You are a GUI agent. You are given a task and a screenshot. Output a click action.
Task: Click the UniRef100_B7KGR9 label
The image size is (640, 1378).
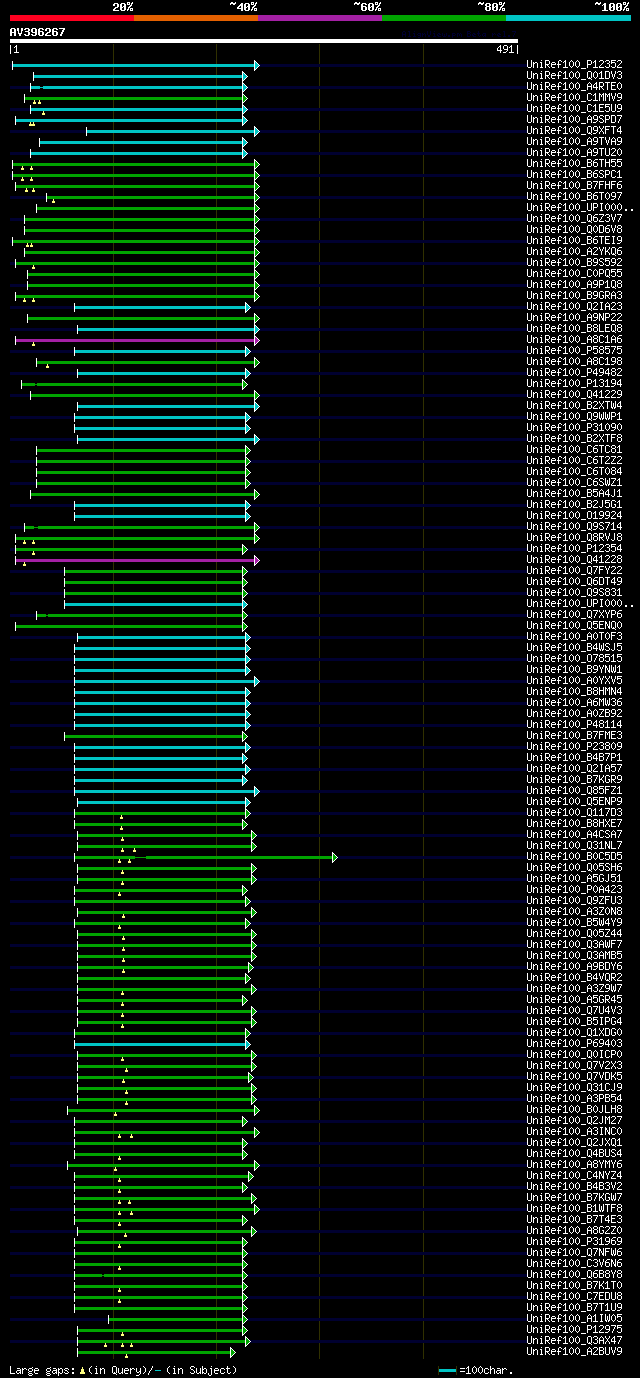[x=574, y=780]
